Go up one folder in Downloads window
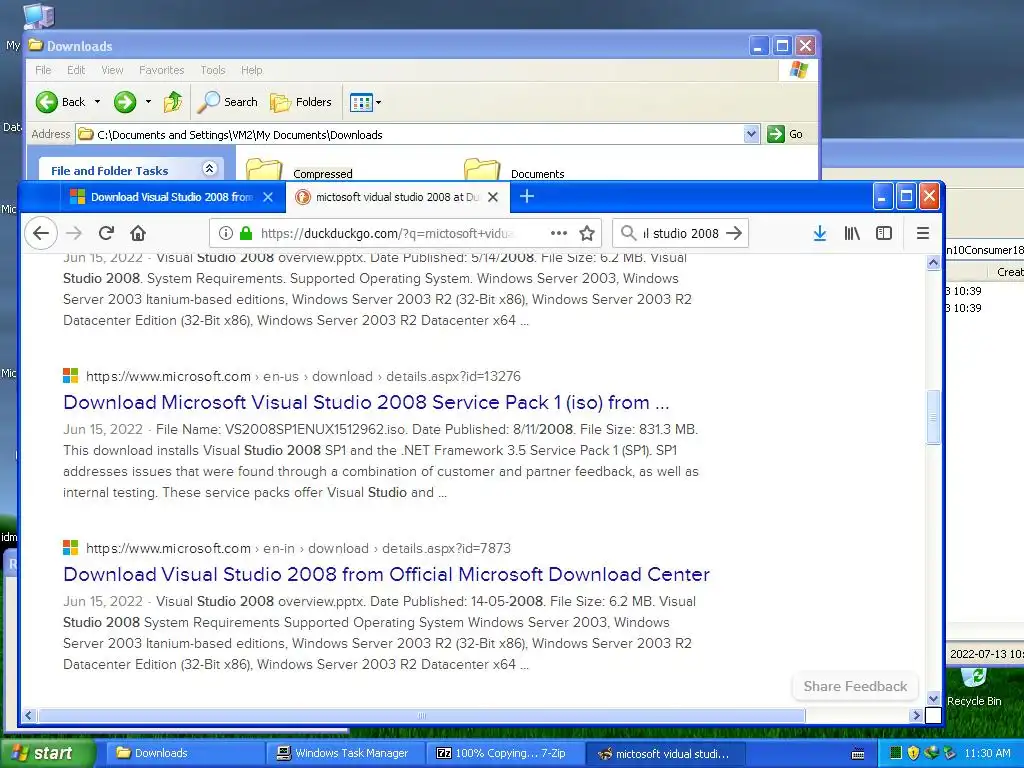Viewport: 1024px width, 768px height. click(x=172, y=102)
